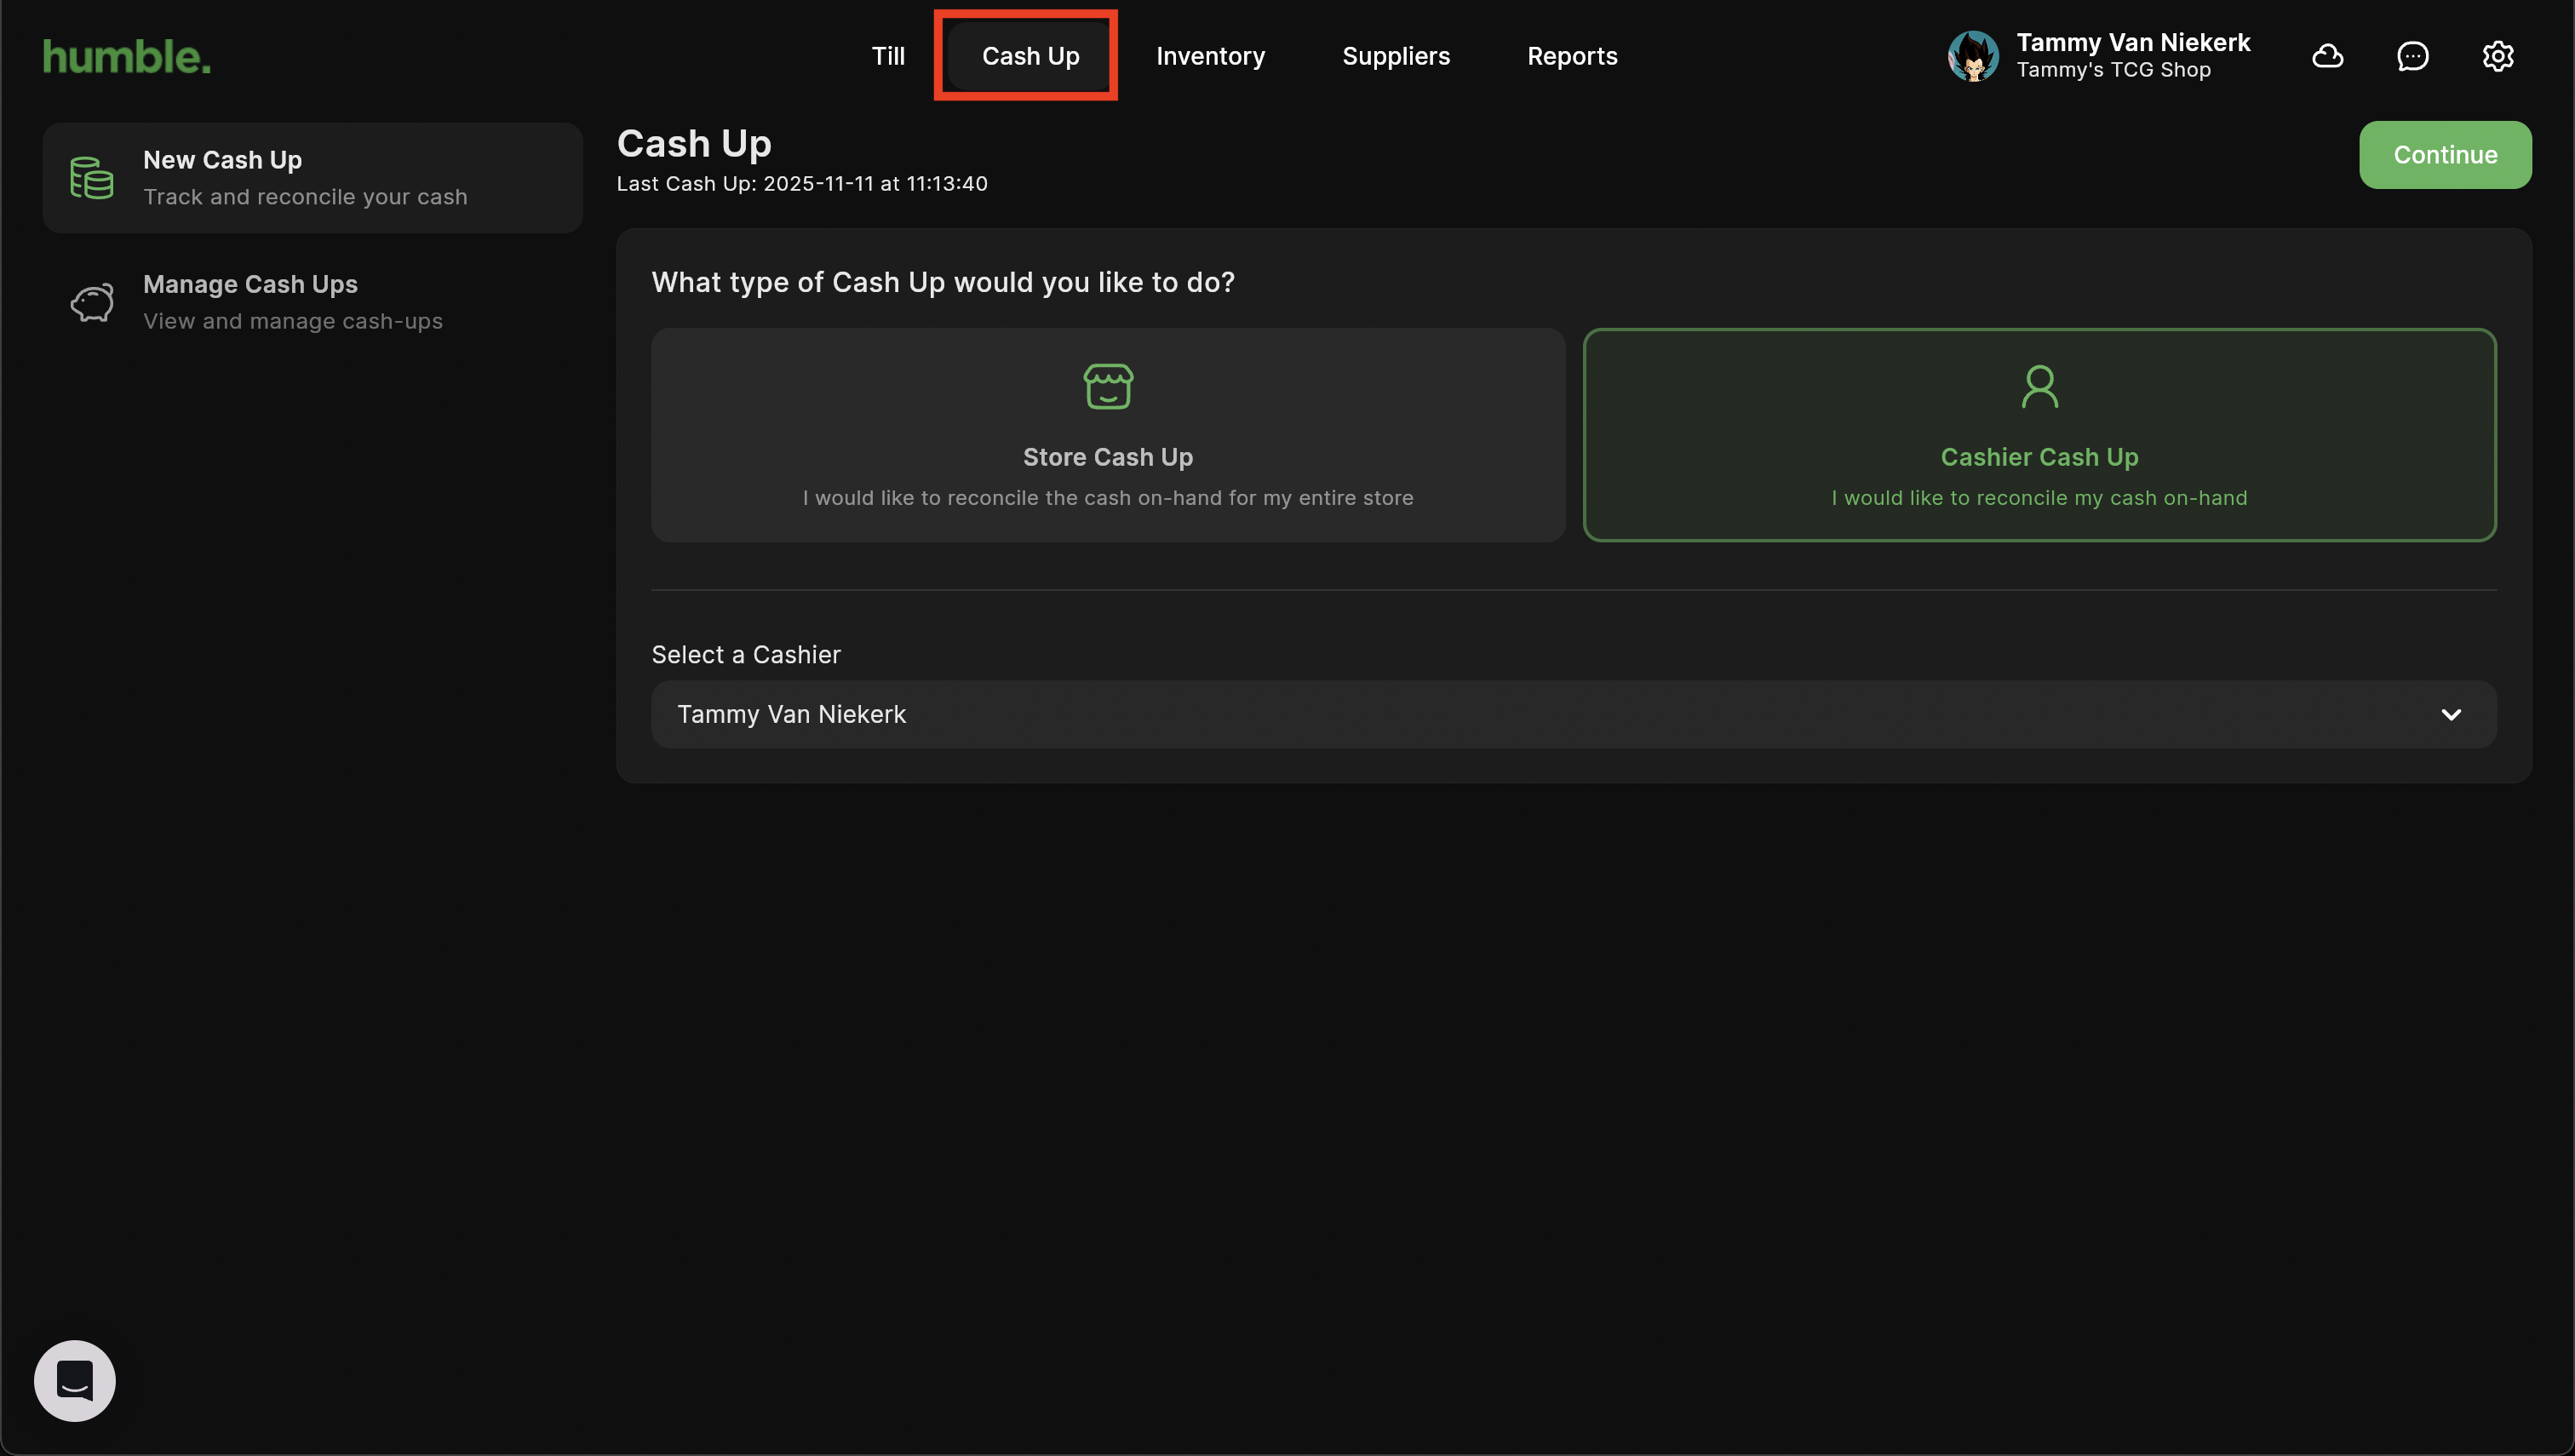Click the piggy bank Manage Cash Ups icon
The width and height of the screenshot is (2575, 1456).
pyautogui.click(x=91, y=302)
